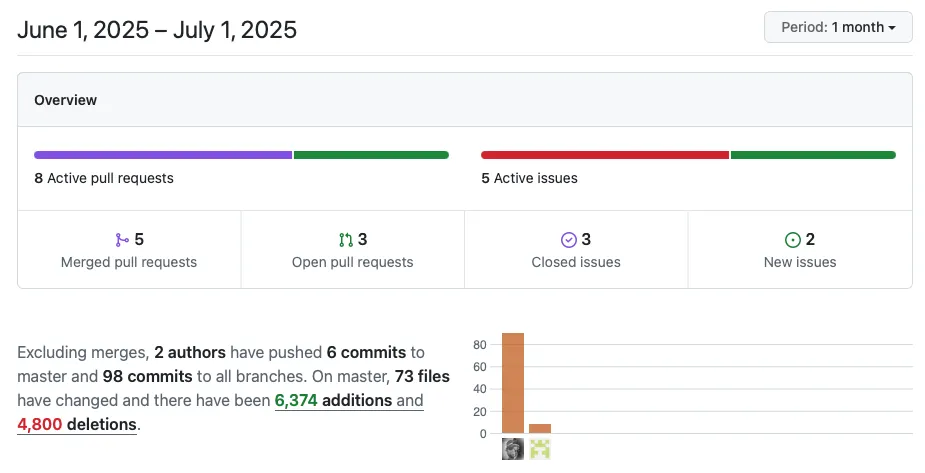Click the purple merged portion of PR bar
The height and width of the screenshot is (473, 925).
[x=163, y=155]
